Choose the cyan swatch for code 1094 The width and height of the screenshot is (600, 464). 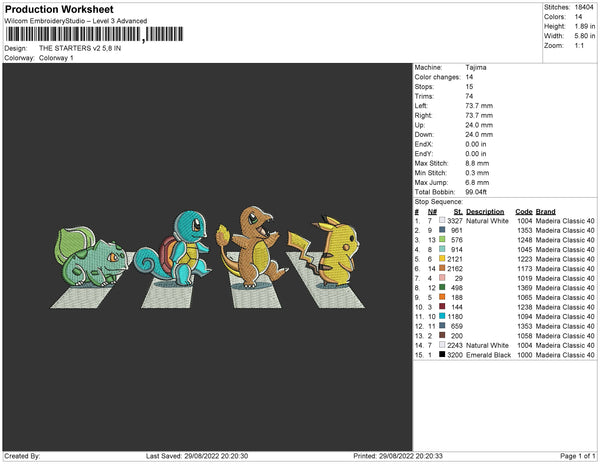[442, 316]
